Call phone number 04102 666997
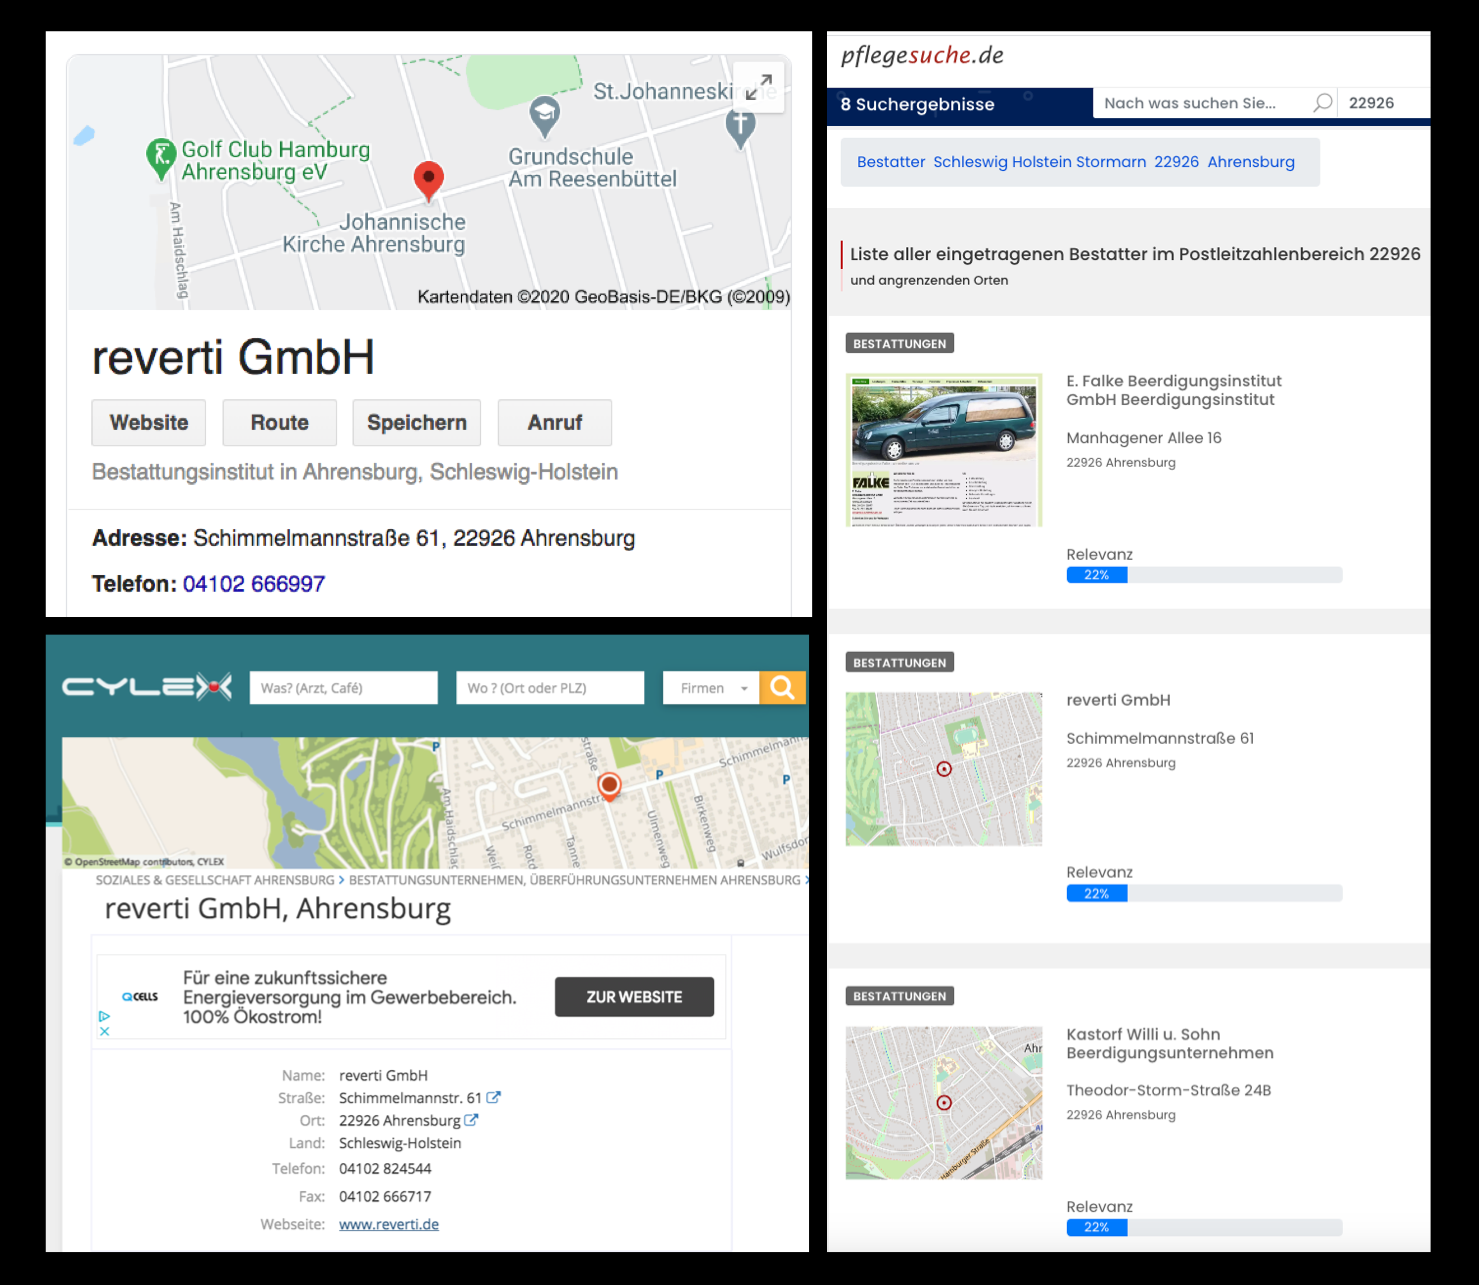 (x=254, y=584)
